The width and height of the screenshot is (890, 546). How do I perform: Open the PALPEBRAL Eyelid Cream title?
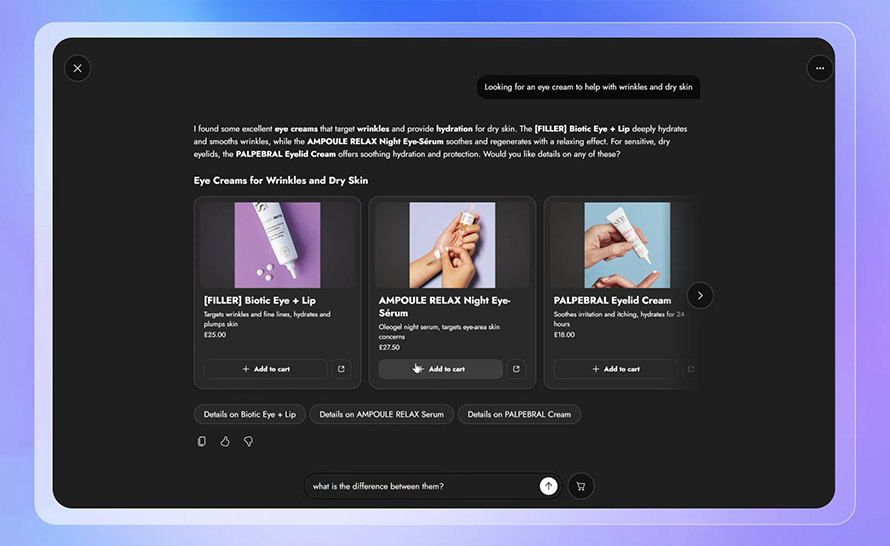coord(612,300)
